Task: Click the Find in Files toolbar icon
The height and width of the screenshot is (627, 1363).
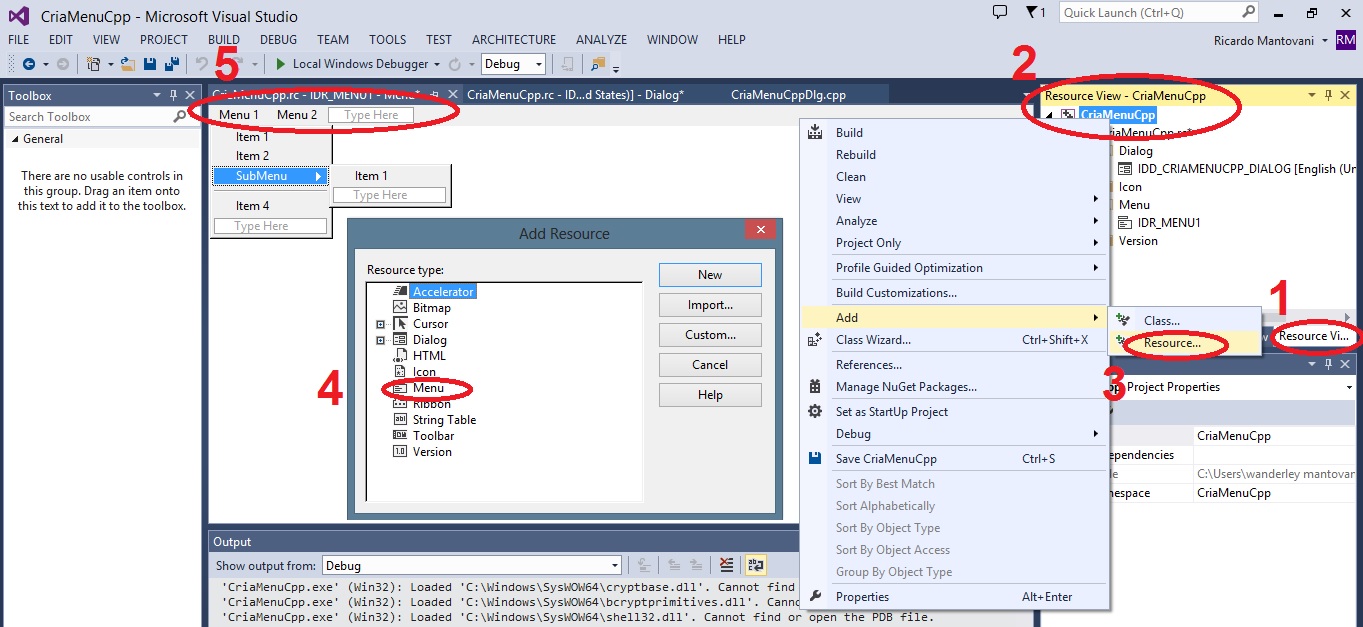Action: pyautogui.click(x=598, y=64)
